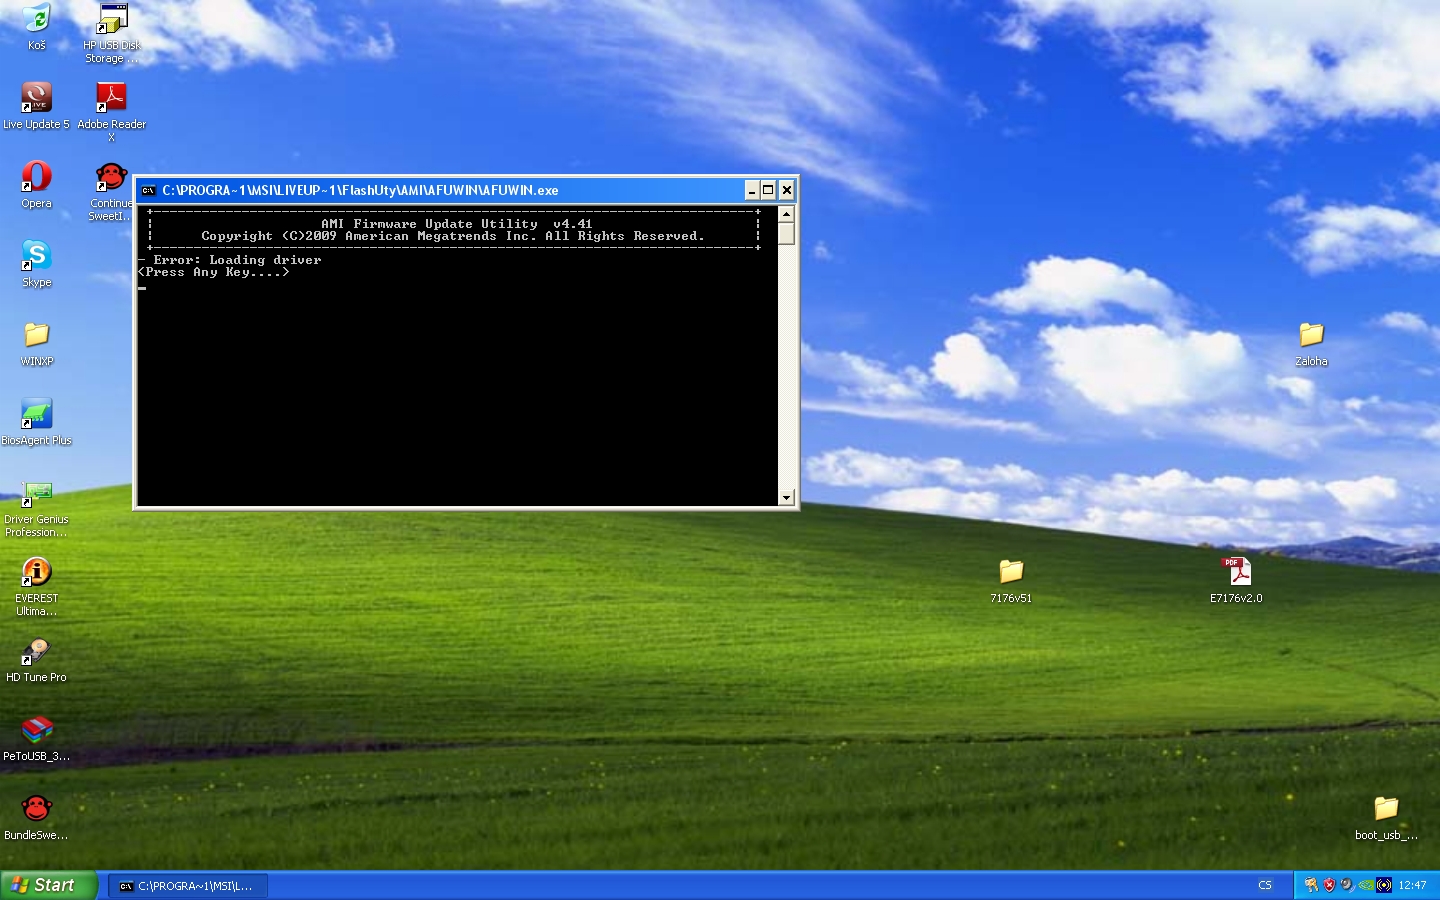Open the NVIDIA tray icon
The width and height of the screenshot is (1440, 900).
pyautogui.click(x=1365, y=885)
